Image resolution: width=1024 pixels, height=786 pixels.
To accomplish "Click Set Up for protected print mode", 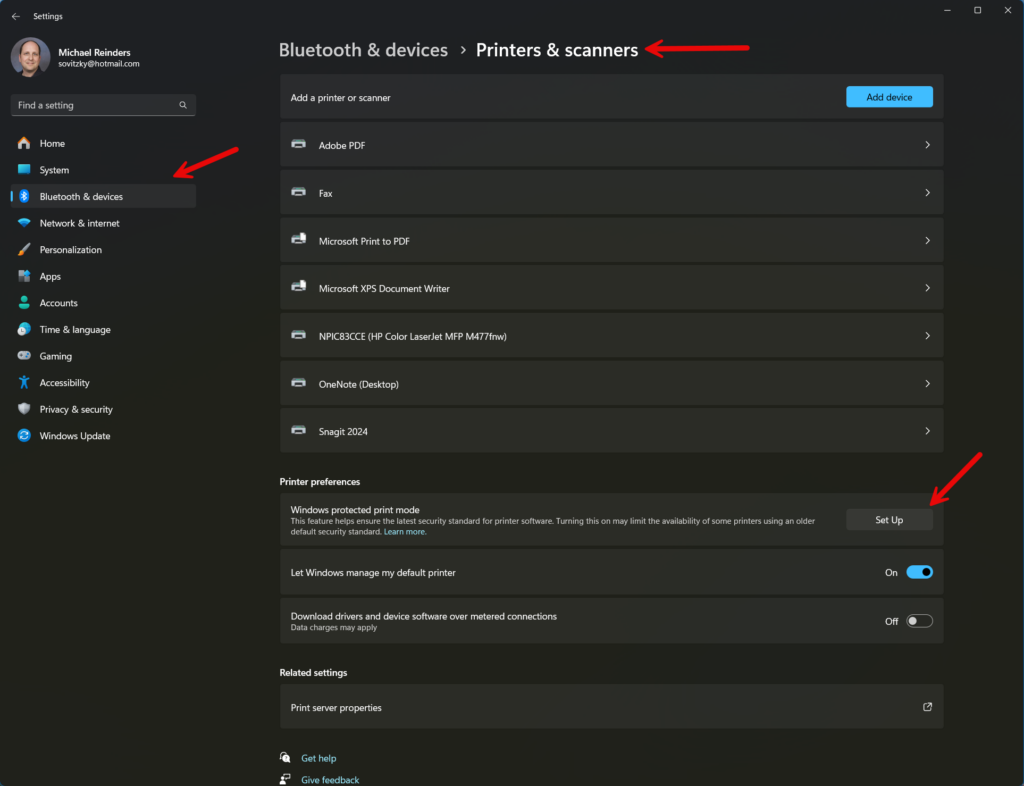I will (889, 520).
